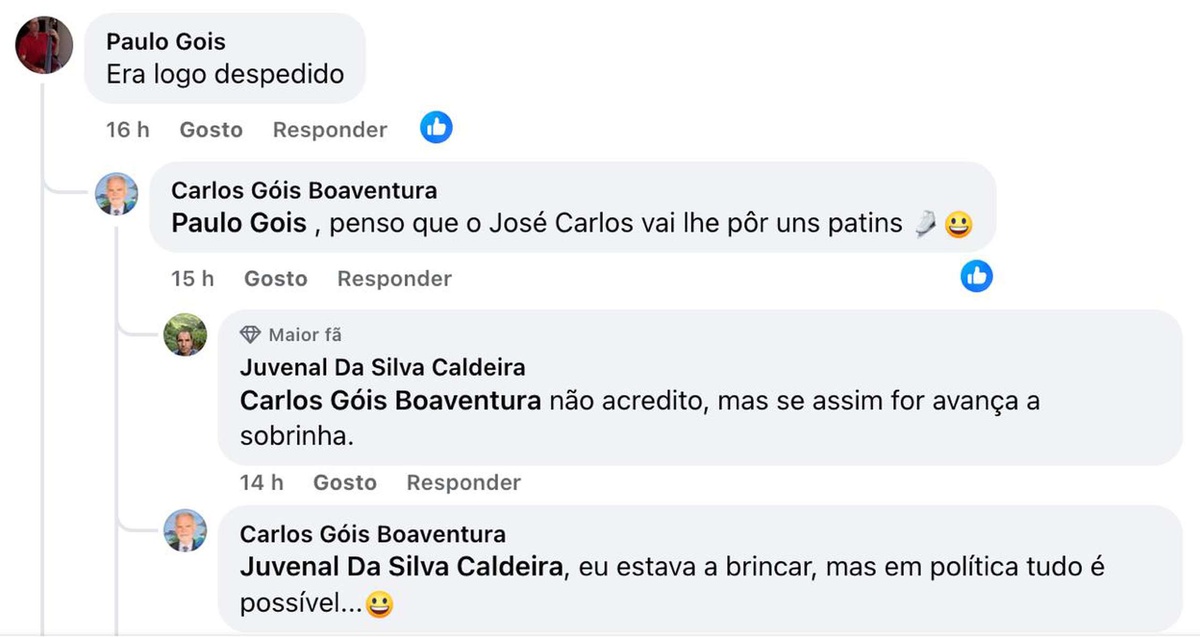This screenshot has height=637, width=1200.
Task: Open Paulo Gois's profile from the author name
Action: click(x=166, y=42)
